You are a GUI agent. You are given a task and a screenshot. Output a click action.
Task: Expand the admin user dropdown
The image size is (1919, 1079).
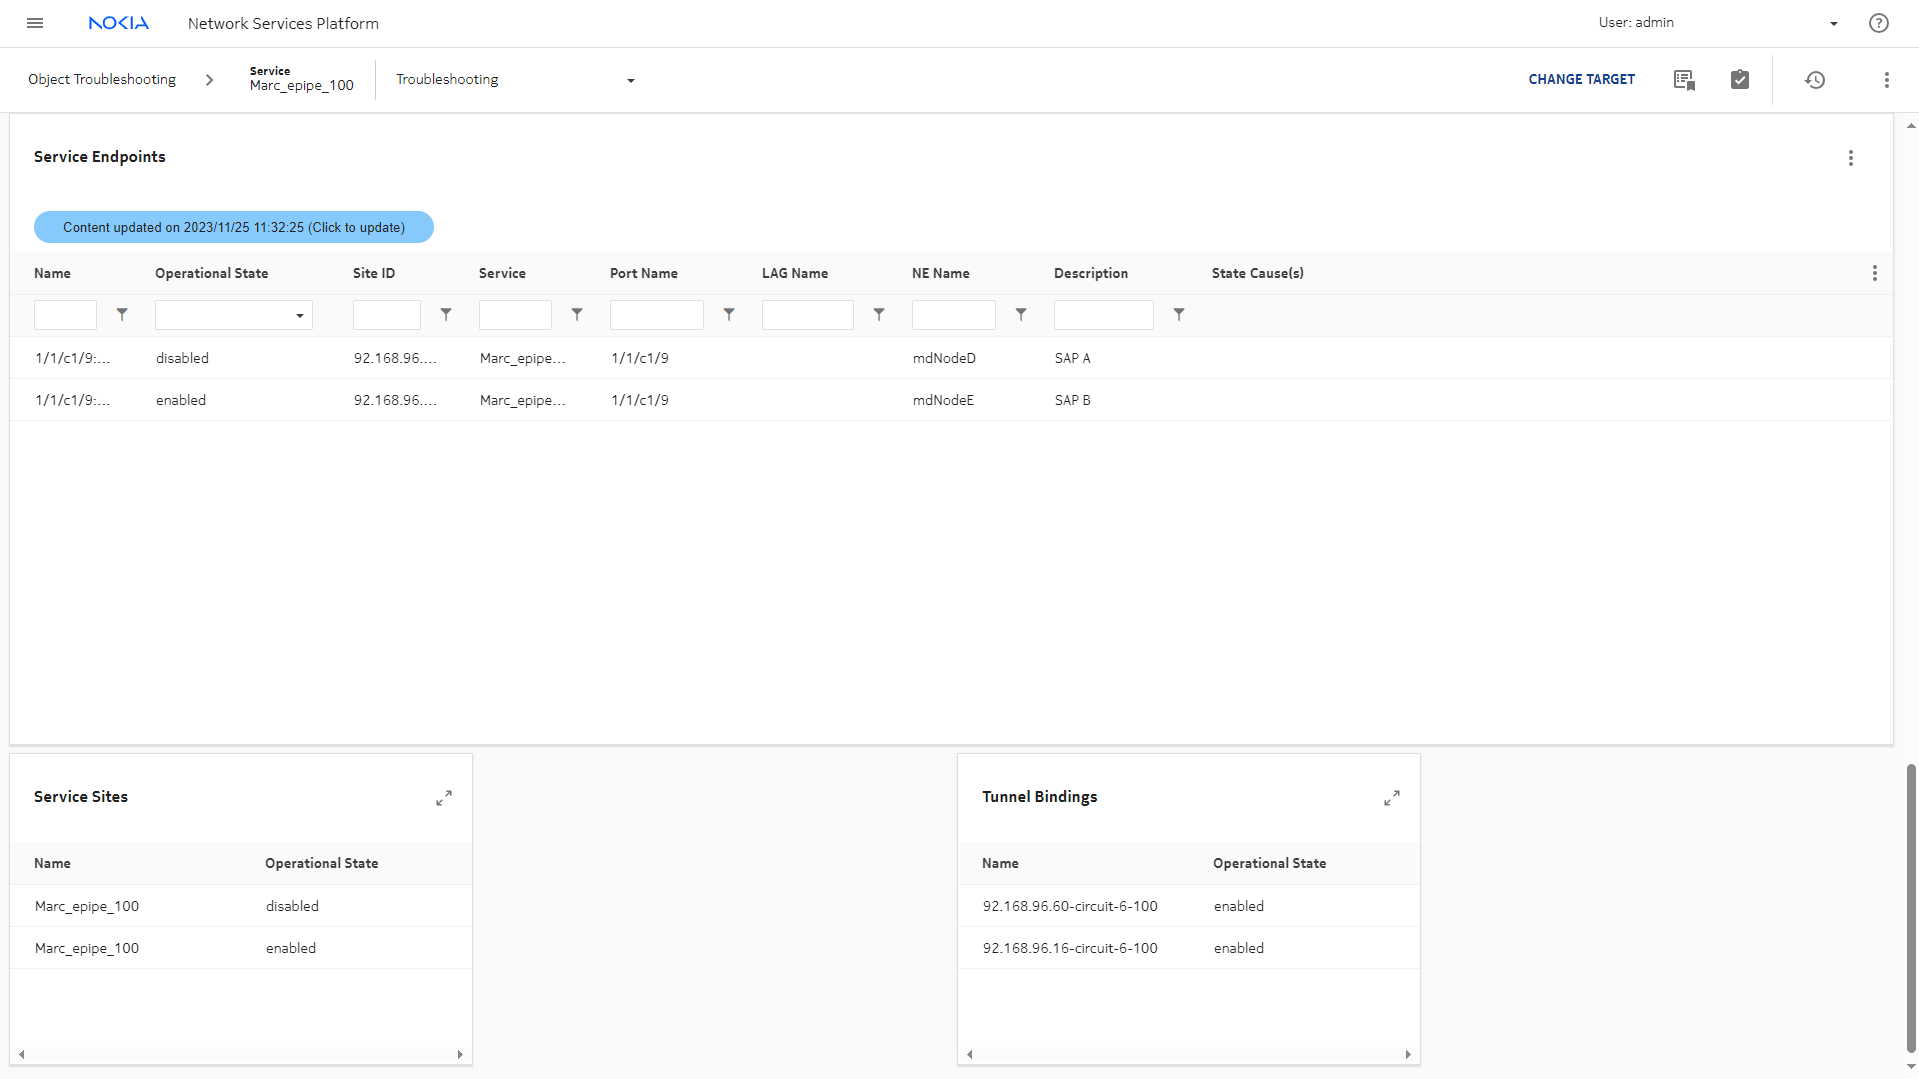tap(1833, 24)
